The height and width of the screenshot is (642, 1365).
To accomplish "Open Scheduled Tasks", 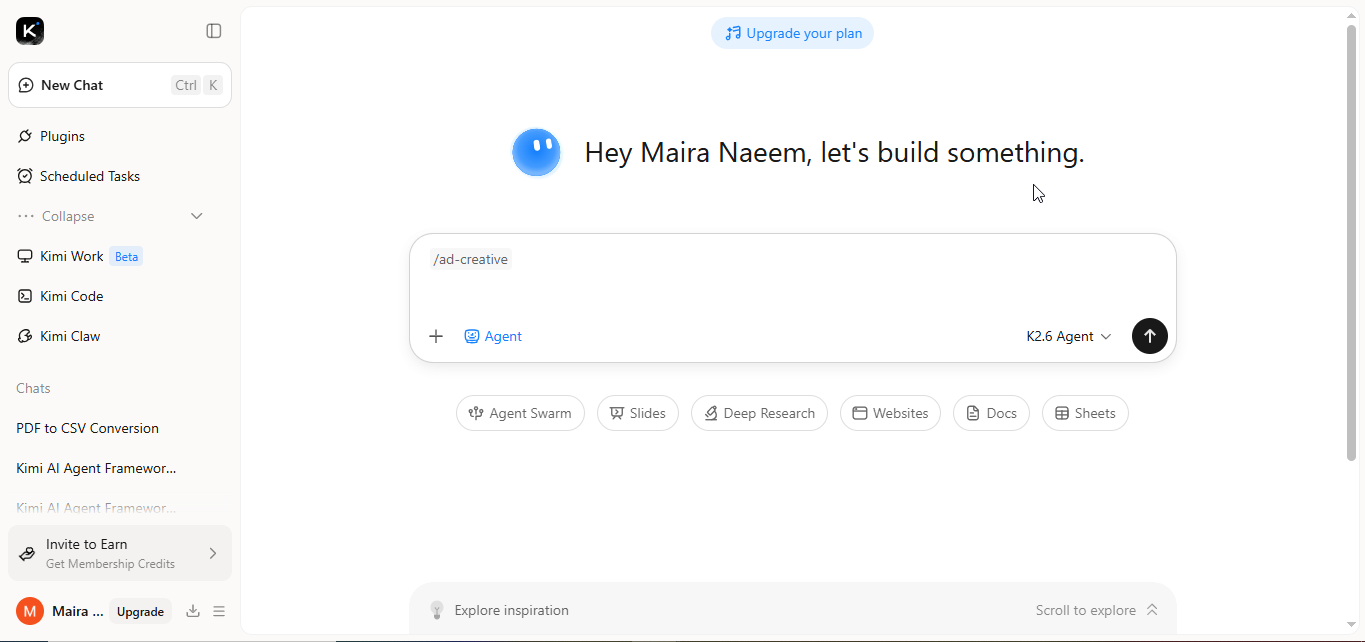I will [120, 176].
